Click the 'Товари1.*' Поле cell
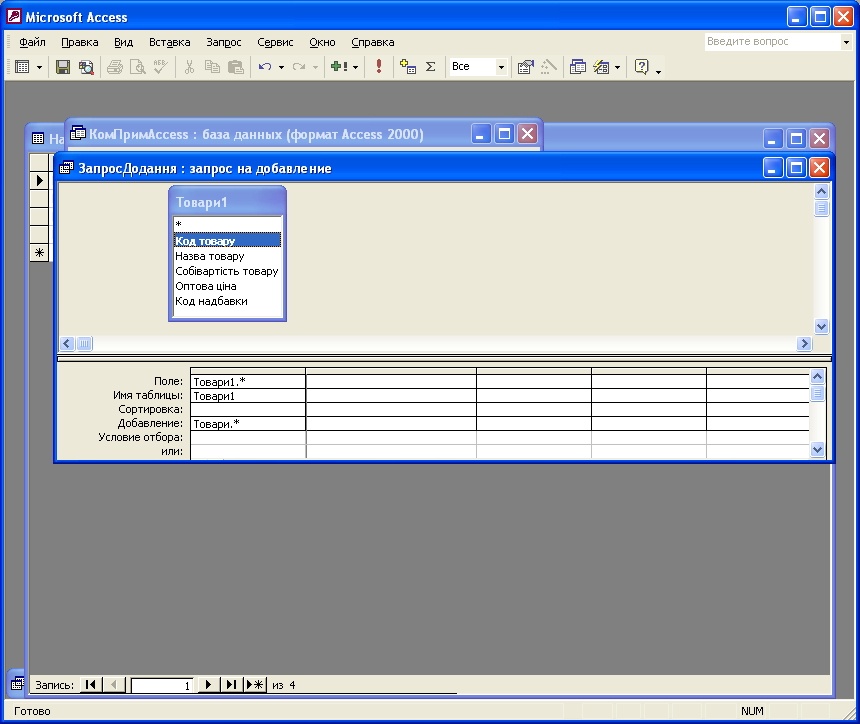 tap(248, 382)
